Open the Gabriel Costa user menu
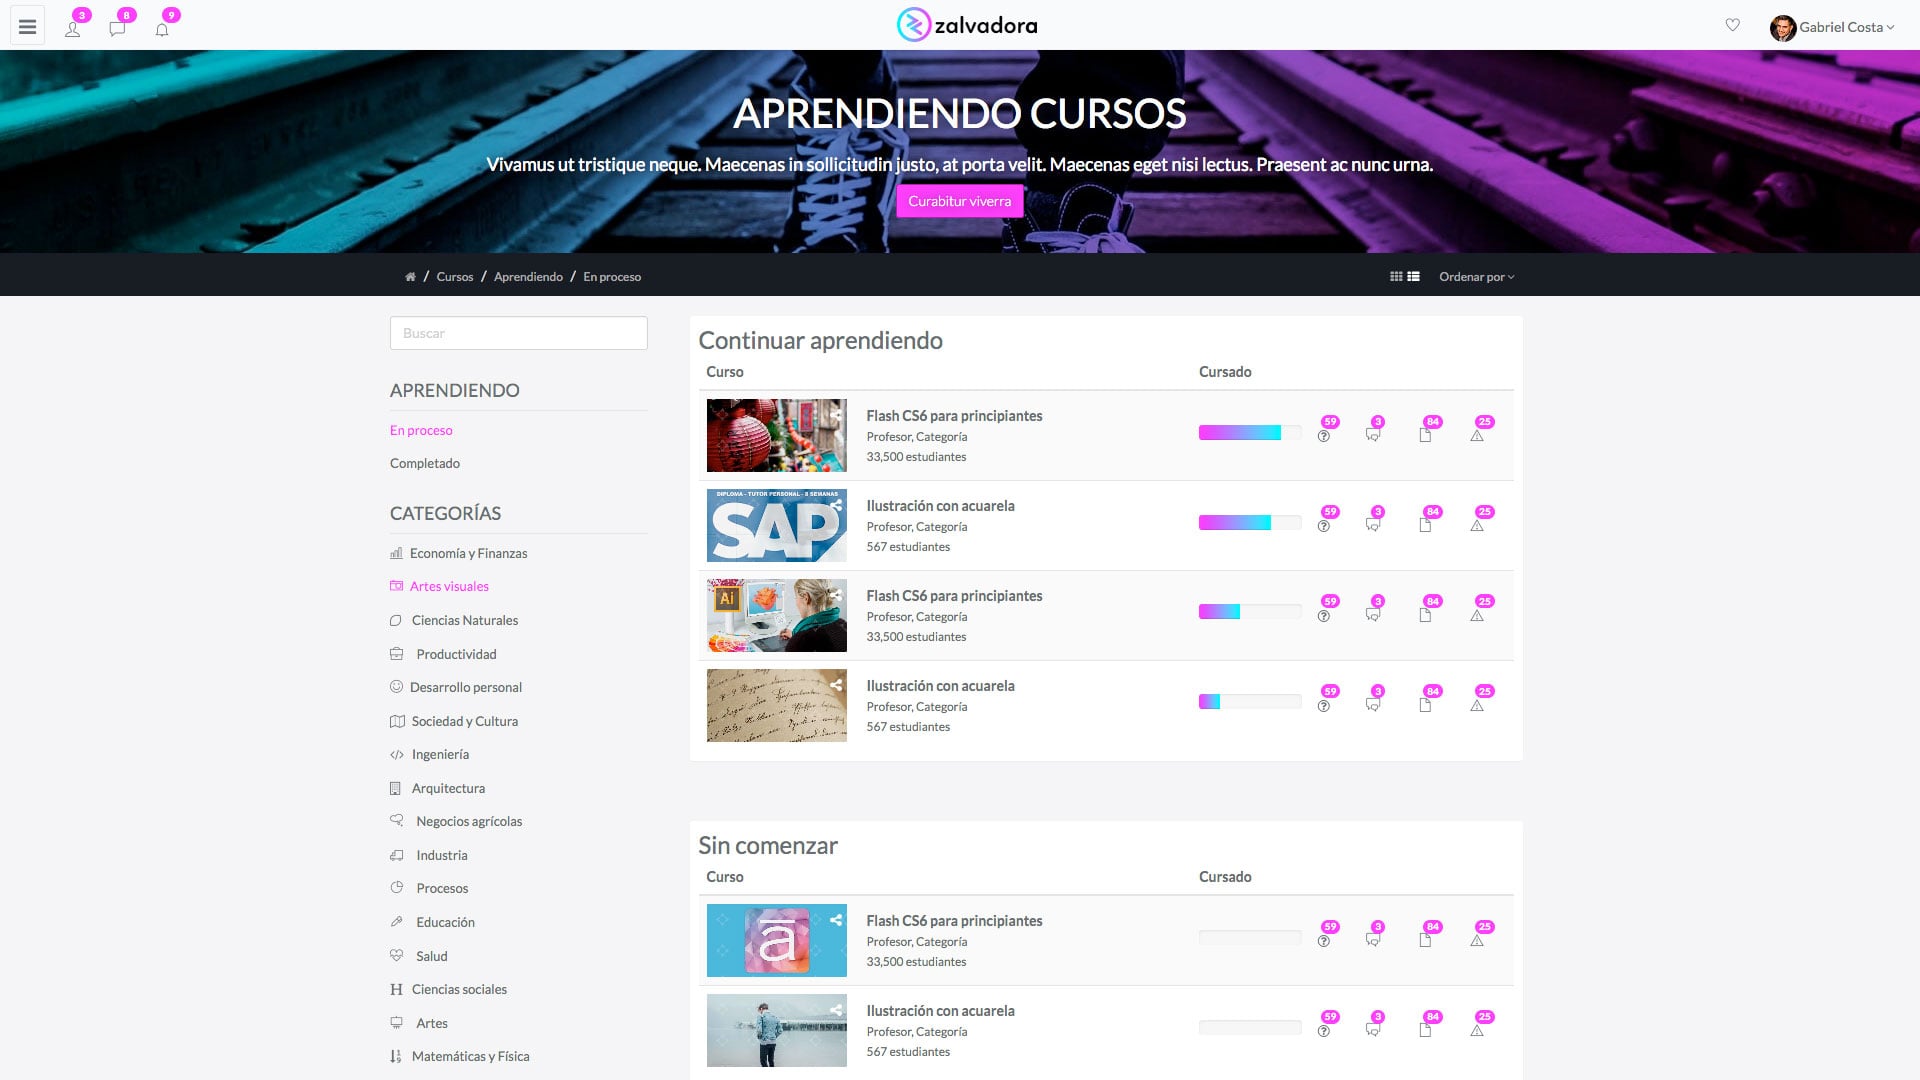 (1840, 27)
